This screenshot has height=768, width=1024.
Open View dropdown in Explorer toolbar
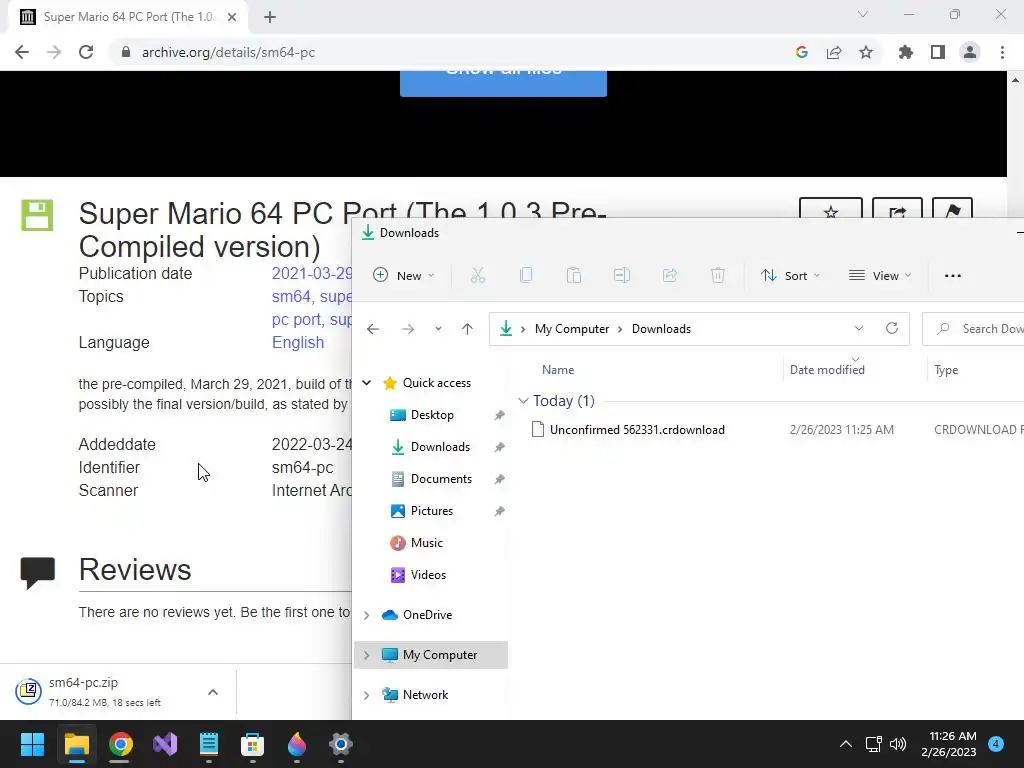click(880, 276)
